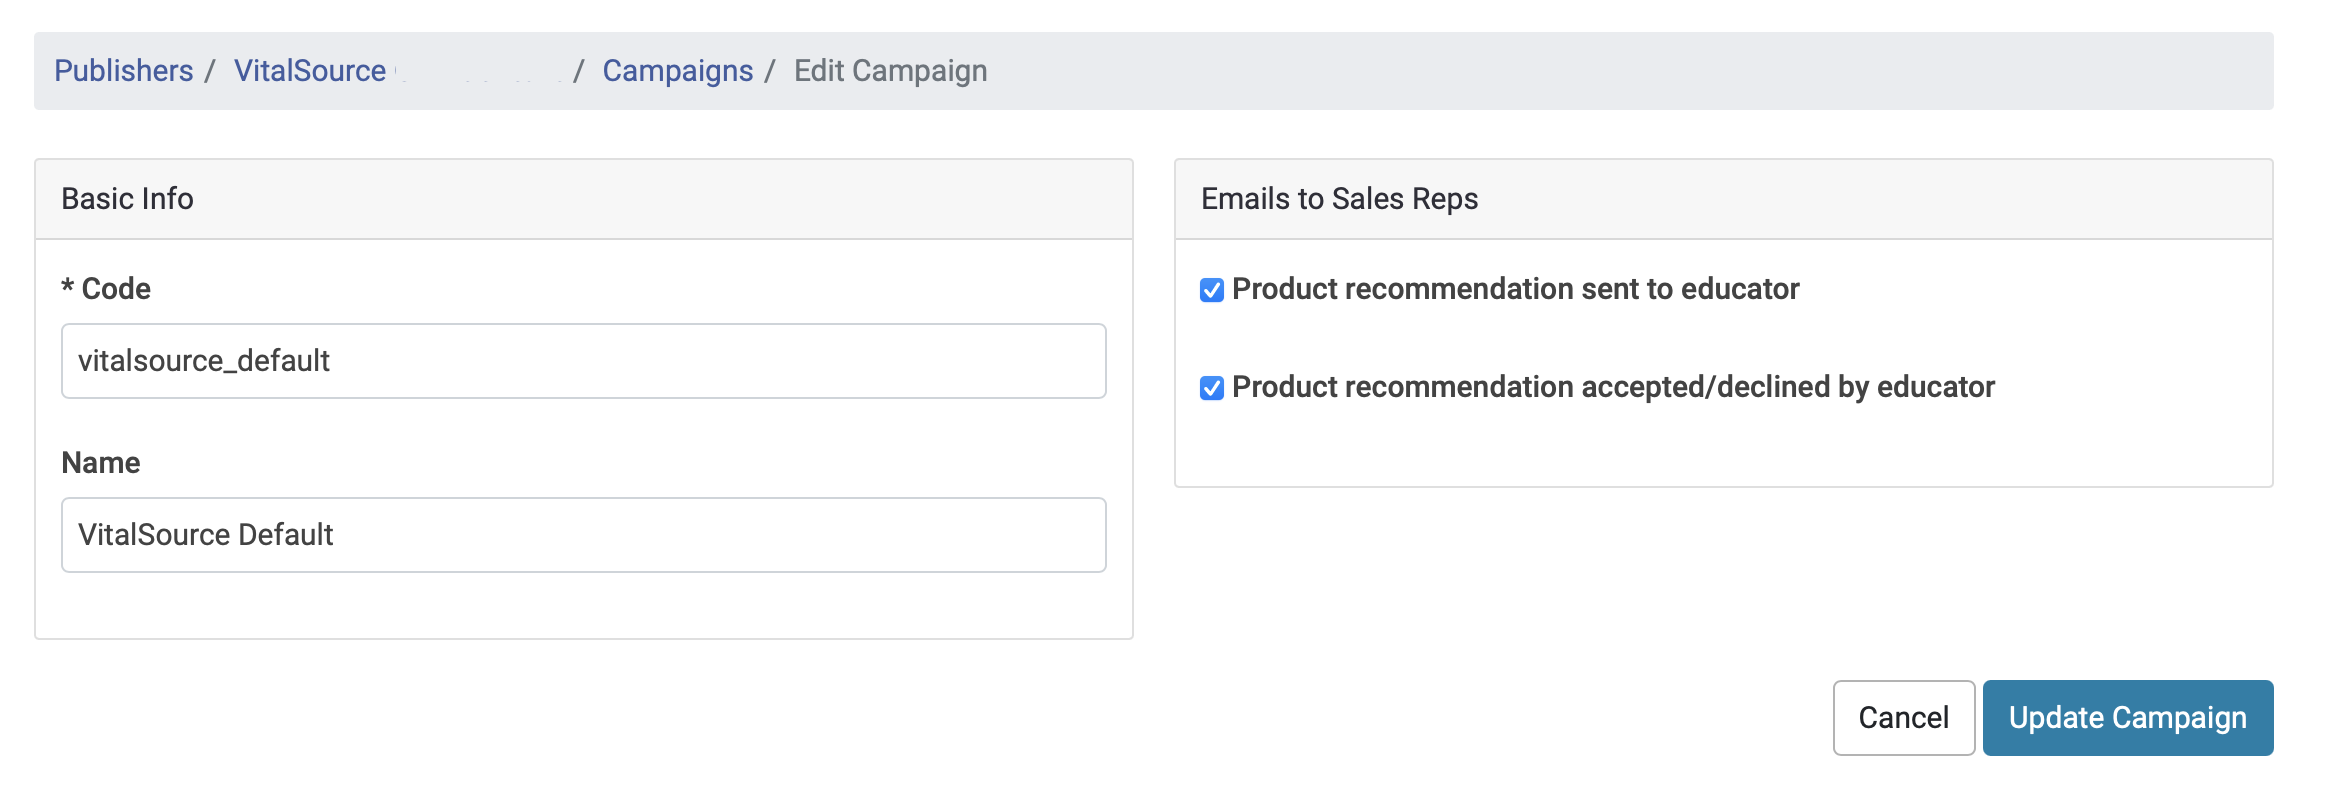Screen dimensions: 2338x806
Task: Click the Basic Info panel header
Action: [127, 198]
